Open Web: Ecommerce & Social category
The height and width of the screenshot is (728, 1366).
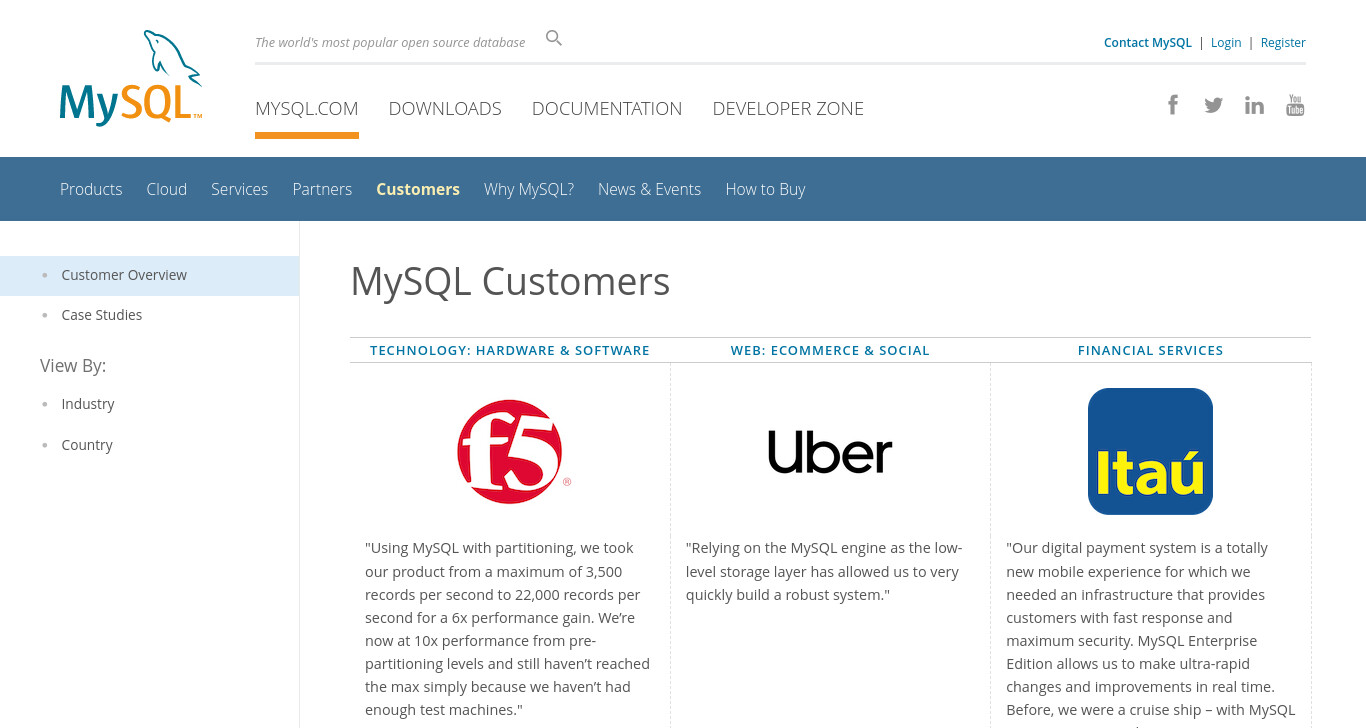pyautogui.click(x=830, y=350)
